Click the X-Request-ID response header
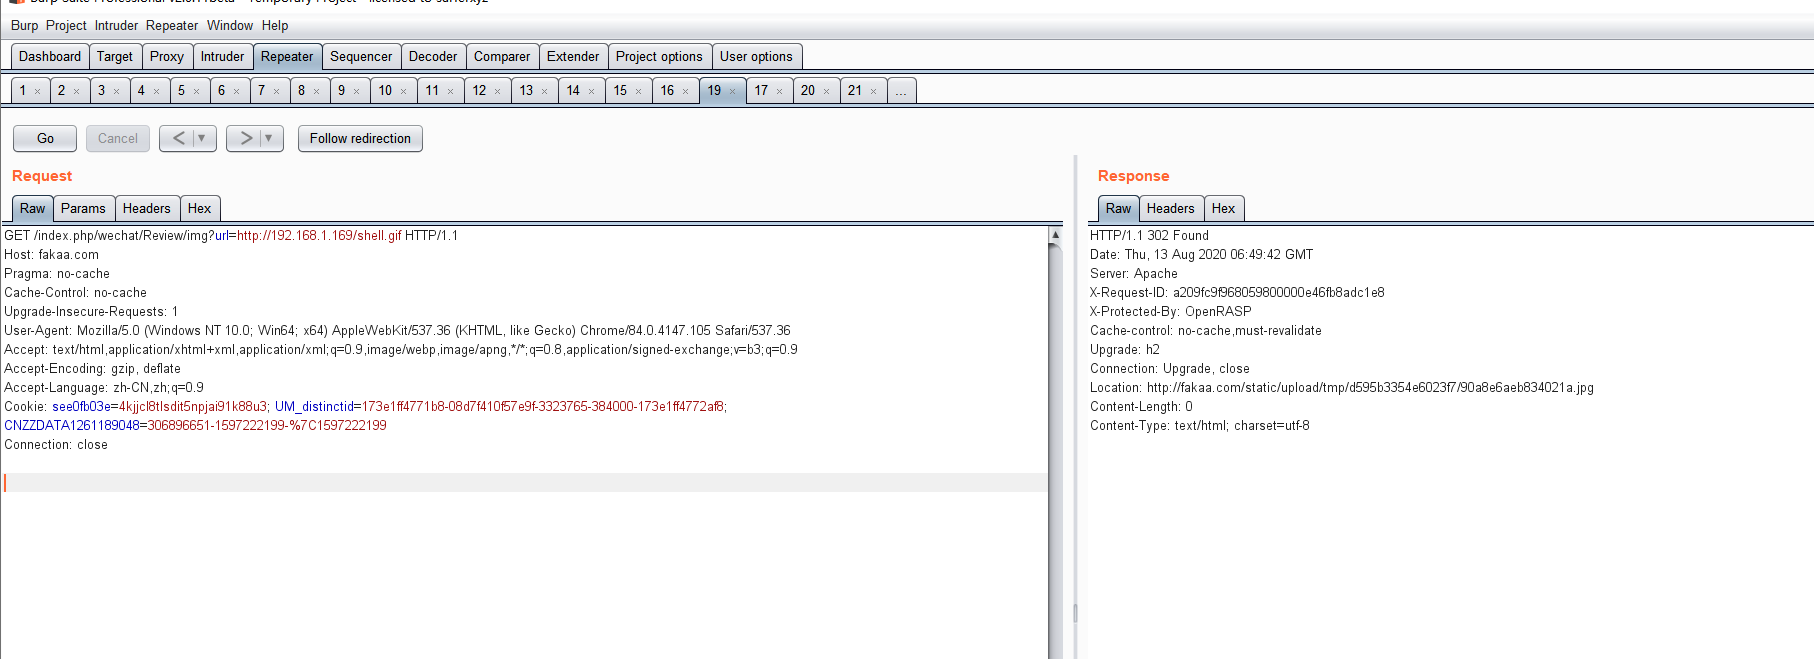Viewport: 1814px width, 659px height. pos(1237,293)
